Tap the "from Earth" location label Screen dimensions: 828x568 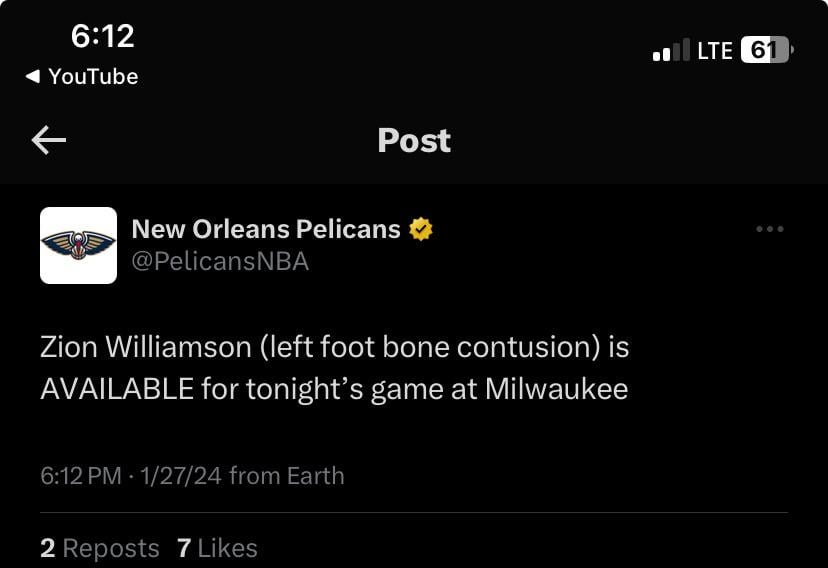pos(286,476)
